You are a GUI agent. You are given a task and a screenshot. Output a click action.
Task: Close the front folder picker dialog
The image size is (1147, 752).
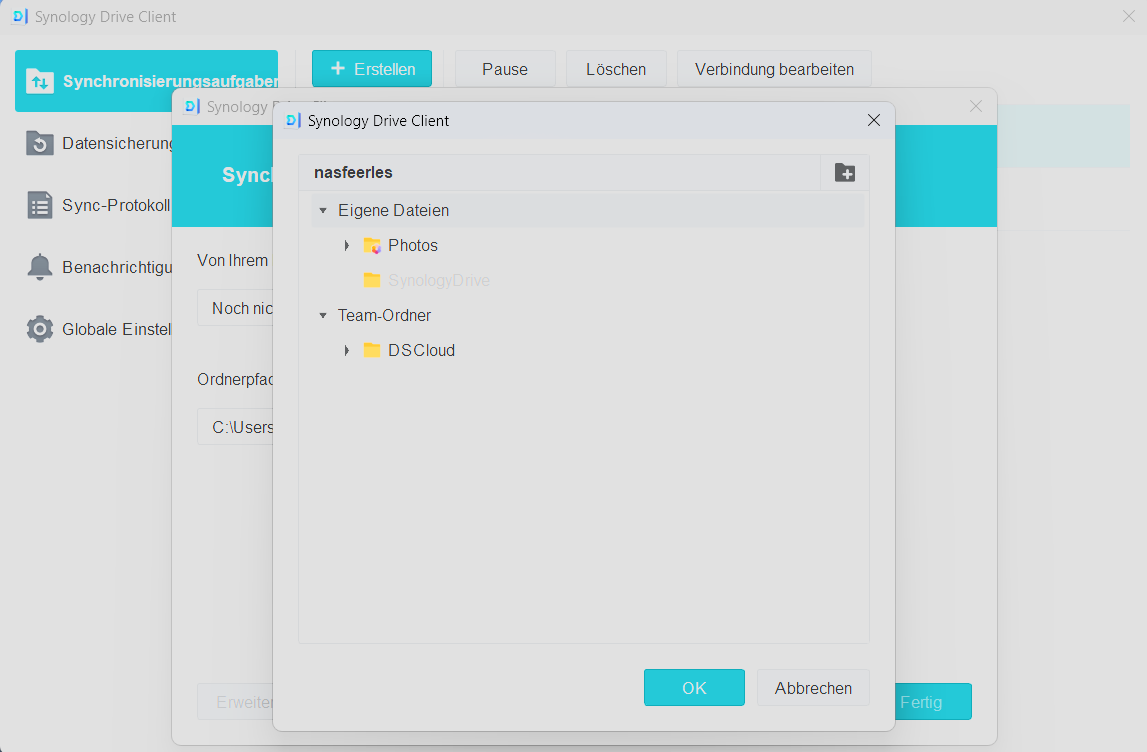(x=873, y=120)
